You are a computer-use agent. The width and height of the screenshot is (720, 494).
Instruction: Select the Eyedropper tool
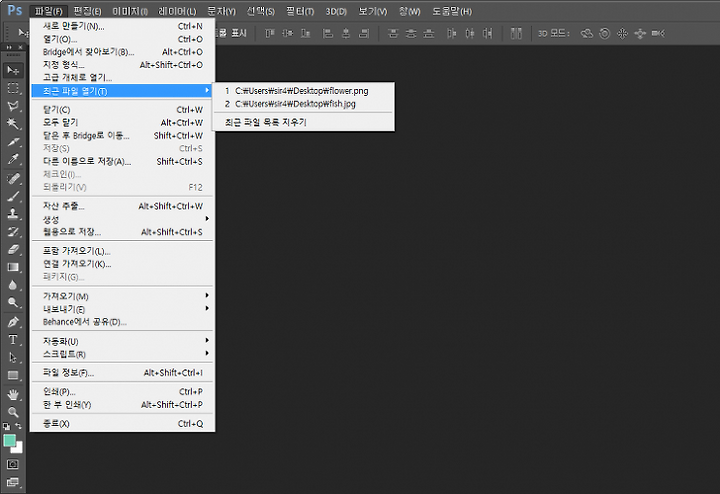13,159
